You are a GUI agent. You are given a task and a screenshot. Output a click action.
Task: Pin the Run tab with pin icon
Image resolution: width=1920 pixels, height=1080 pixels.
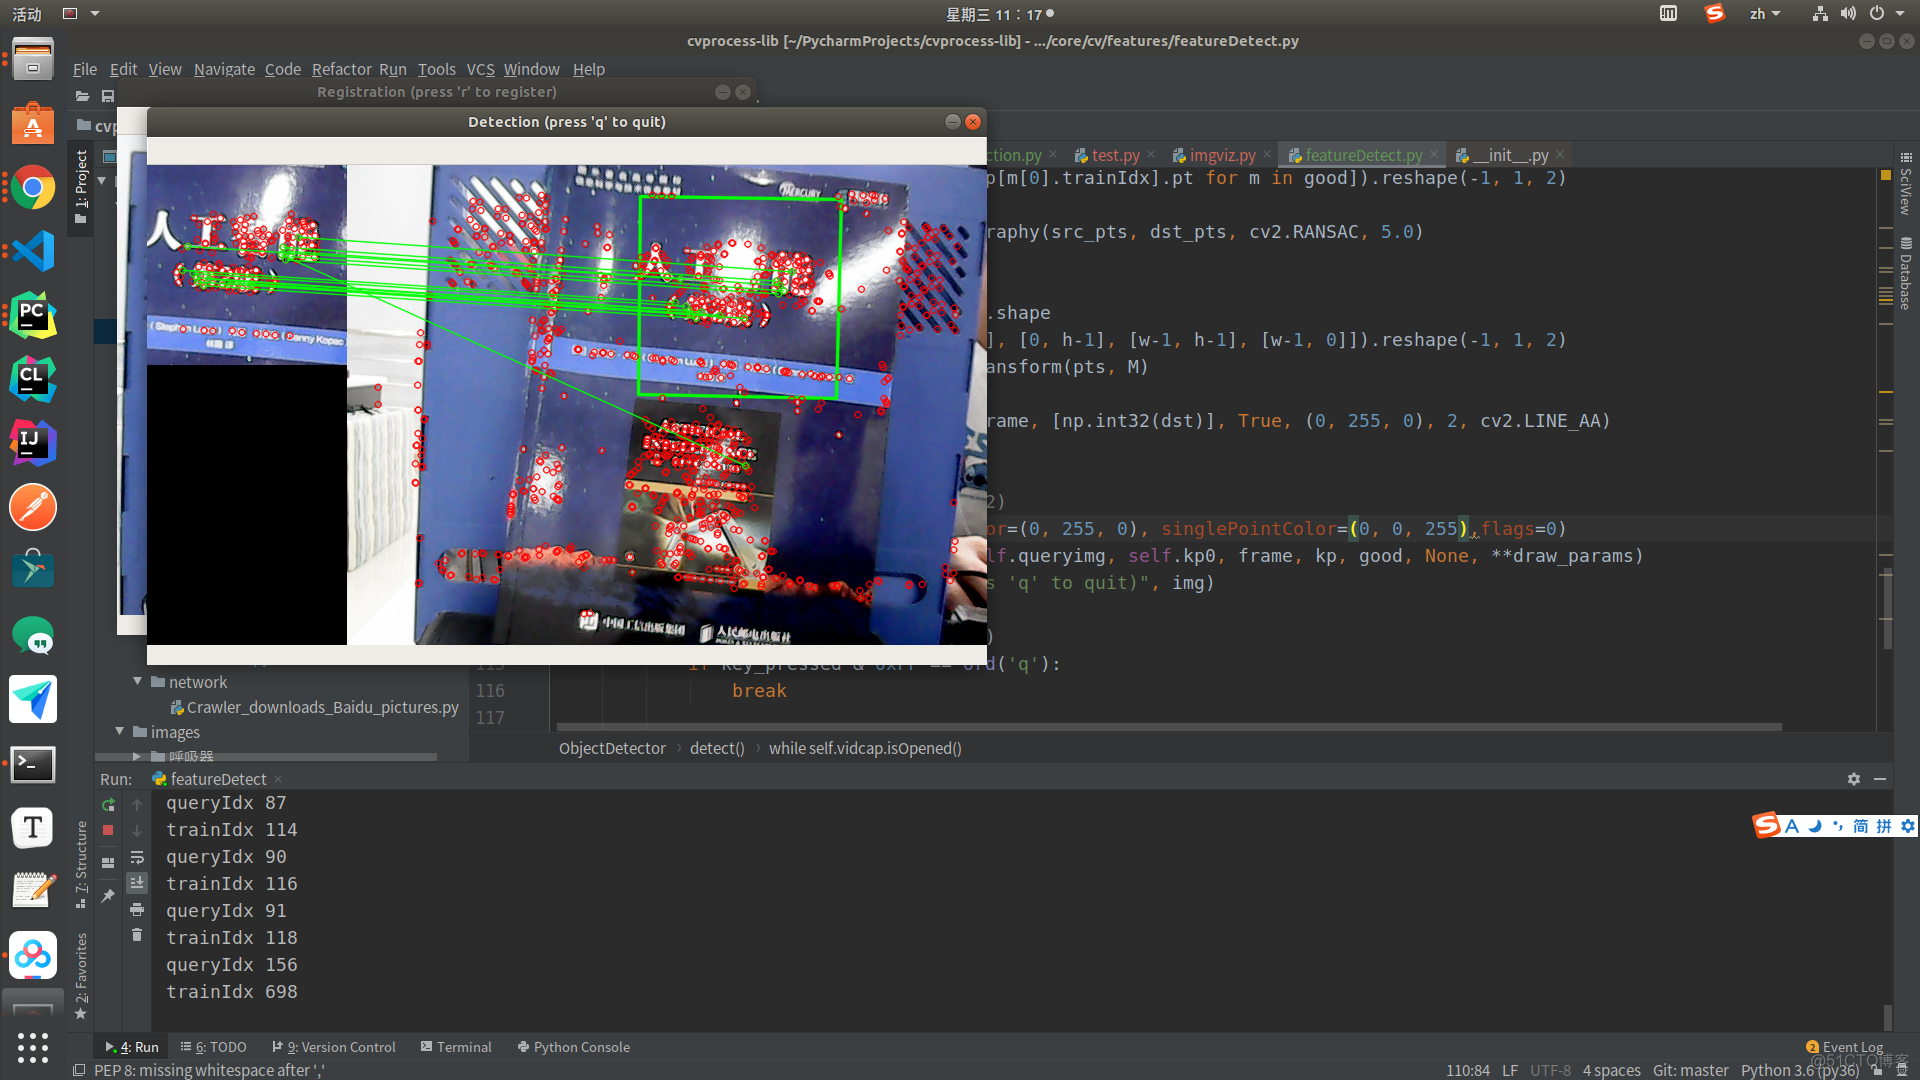tap(108, 895)
